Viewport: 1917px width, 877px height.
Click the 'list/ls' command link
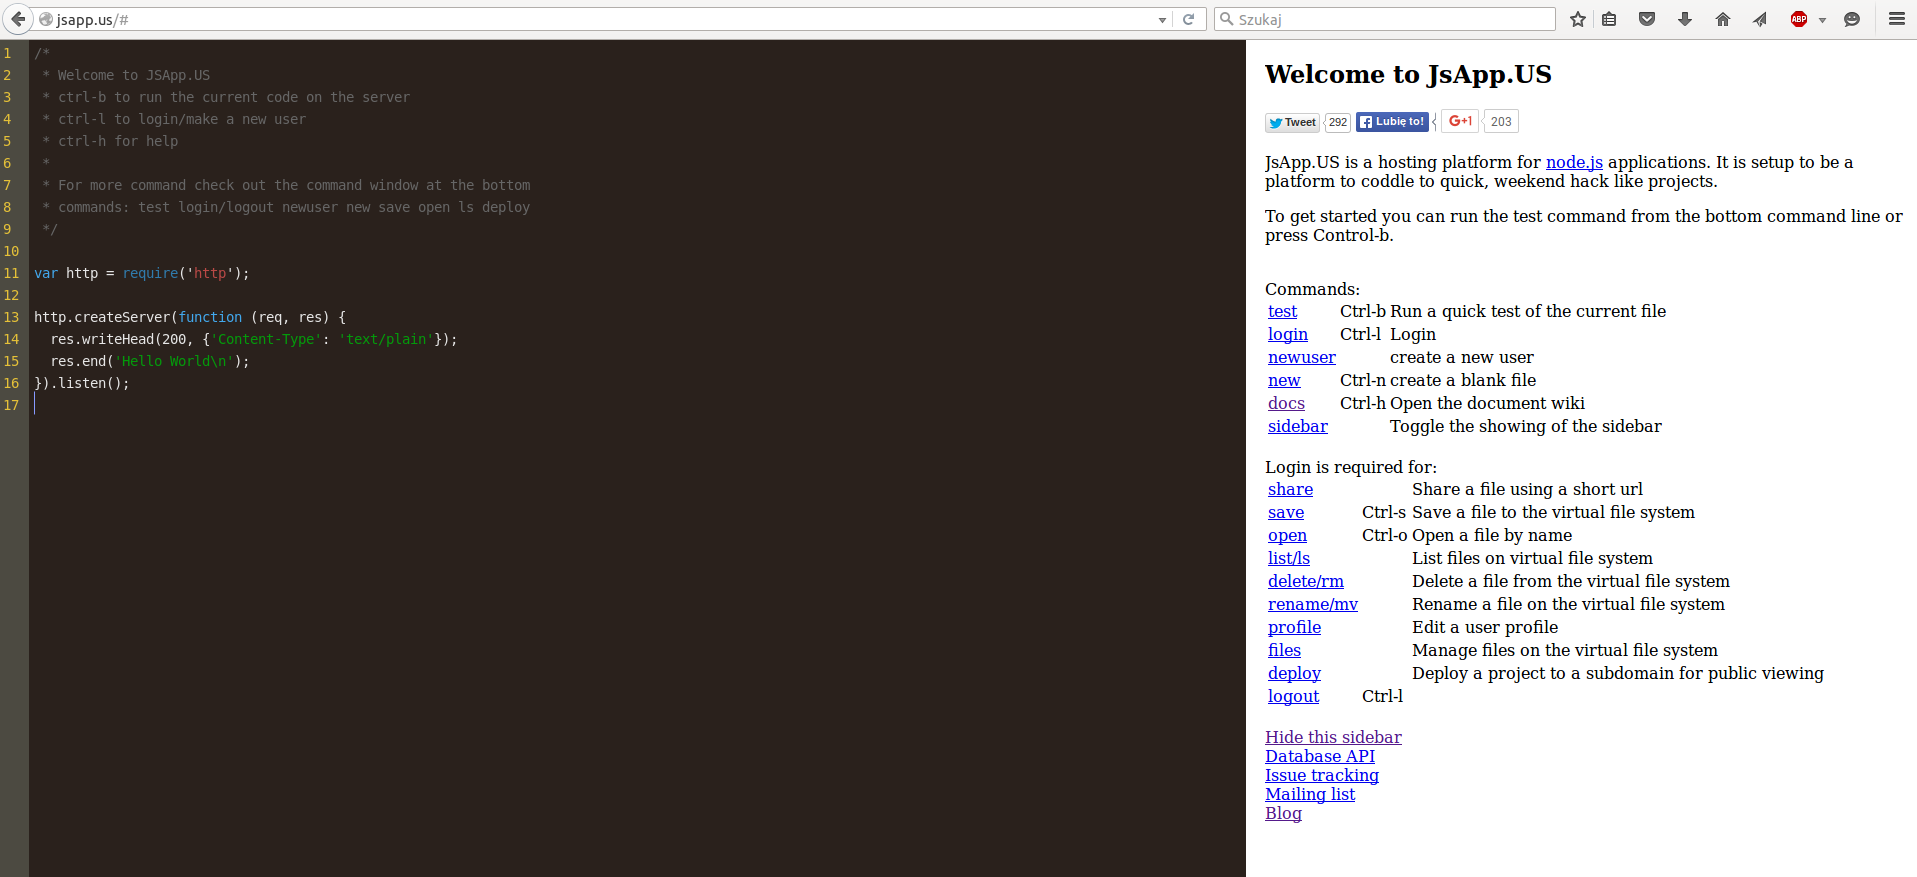[1289, 558]
